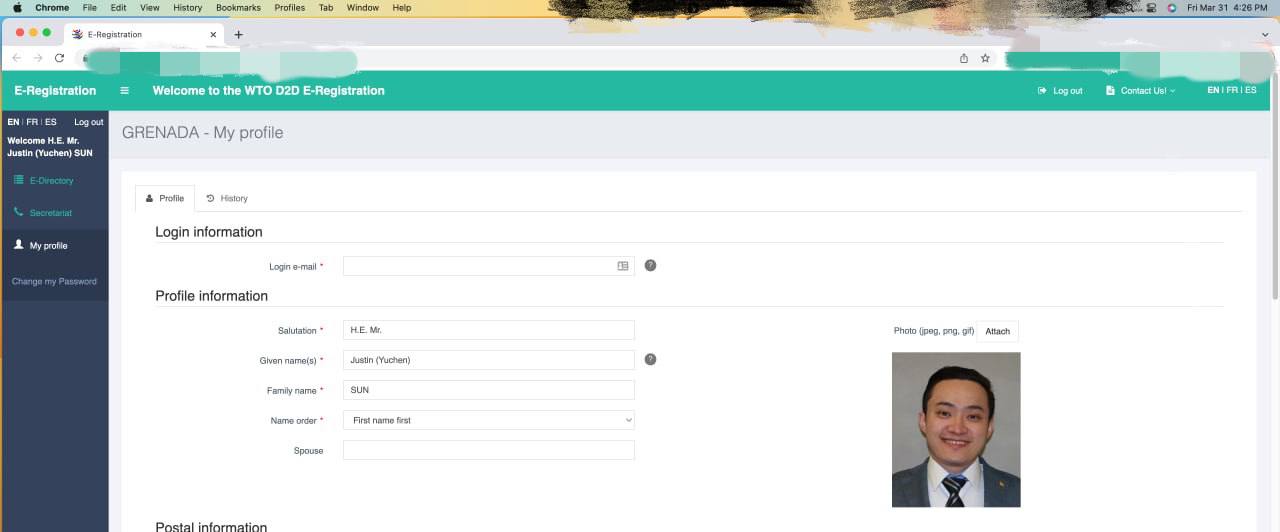Open Change my Password in sidebar
The image size is (1280, 532).
tap(54, 281)
